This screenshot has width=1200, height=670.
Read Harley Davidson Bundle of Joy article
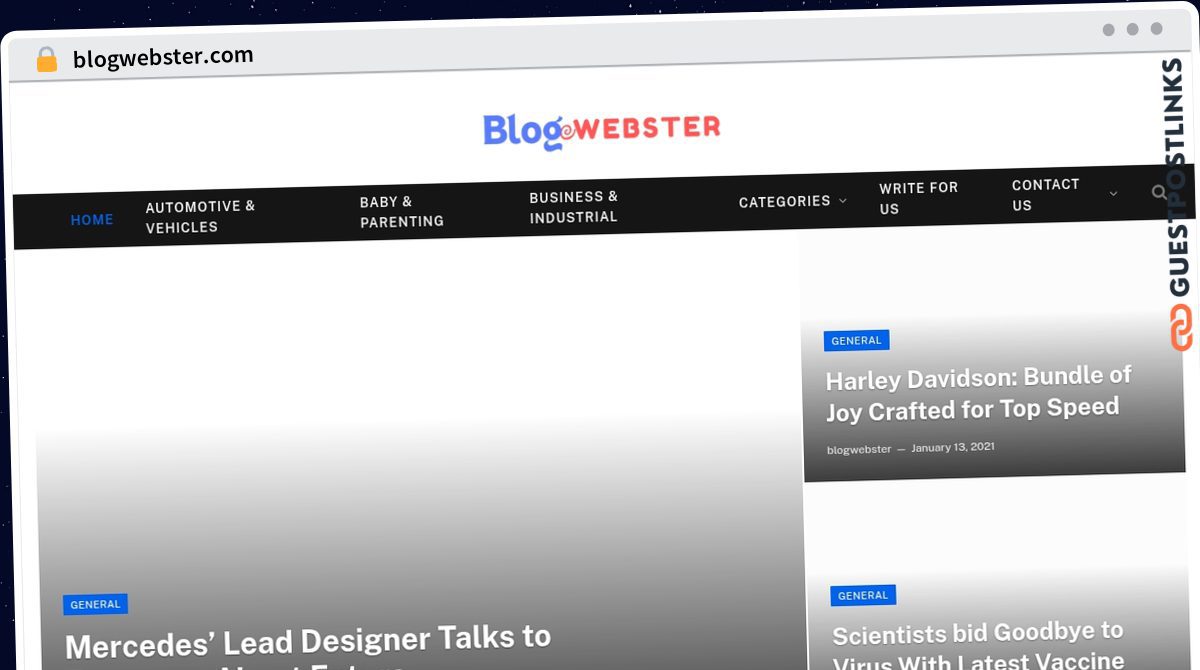point(977,393)
